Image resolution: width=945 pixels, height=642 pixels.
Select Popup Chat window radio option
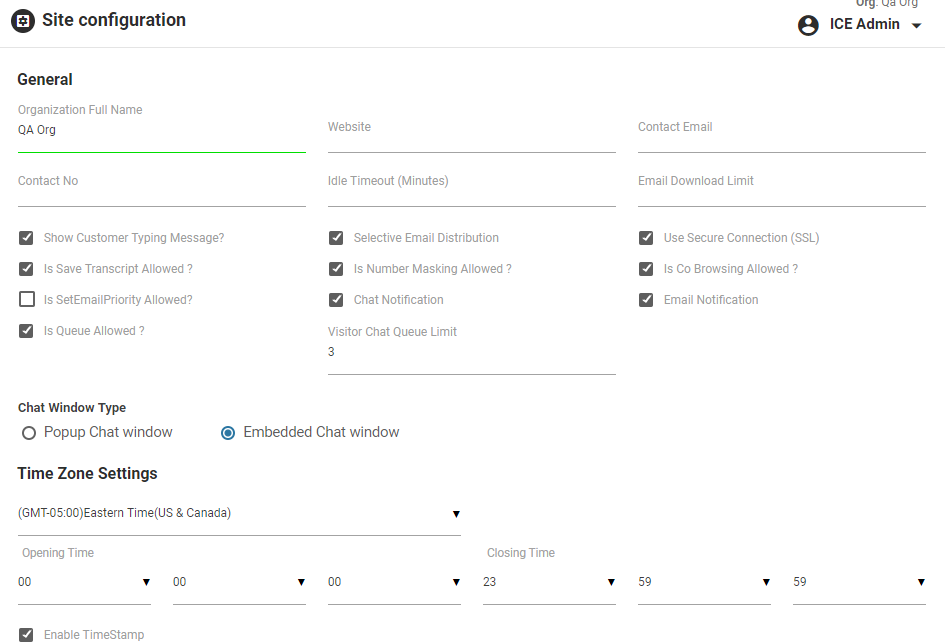tap(29, 433)
